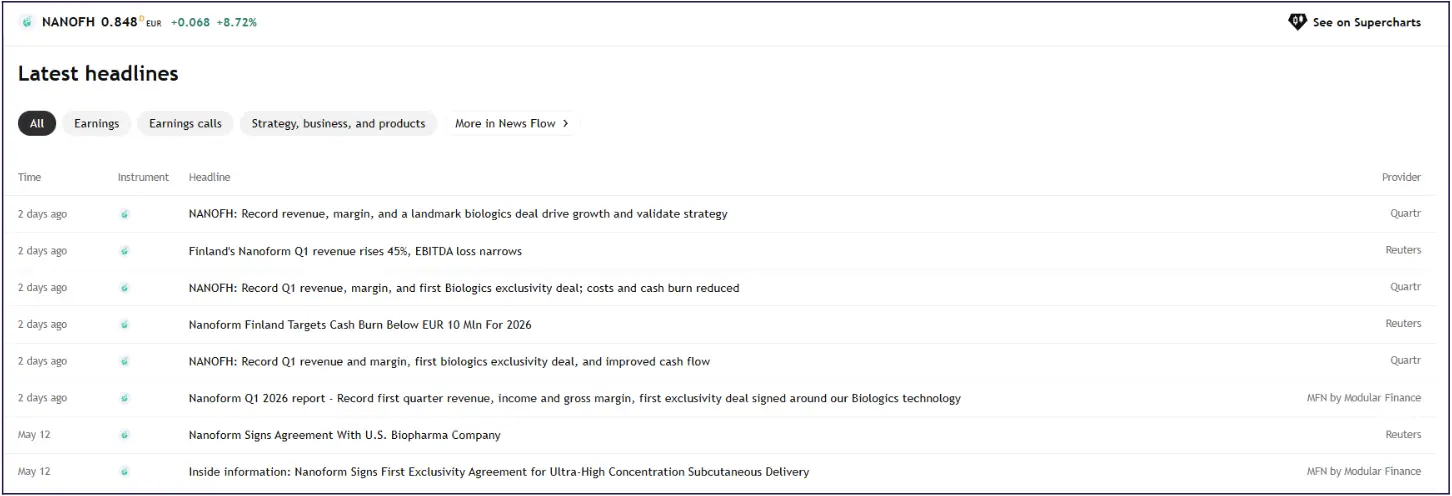Open the See on Supercharts link
The height and width of the screenshot is (496, 1452).
pyautogui.click(x=1354, y=22)
